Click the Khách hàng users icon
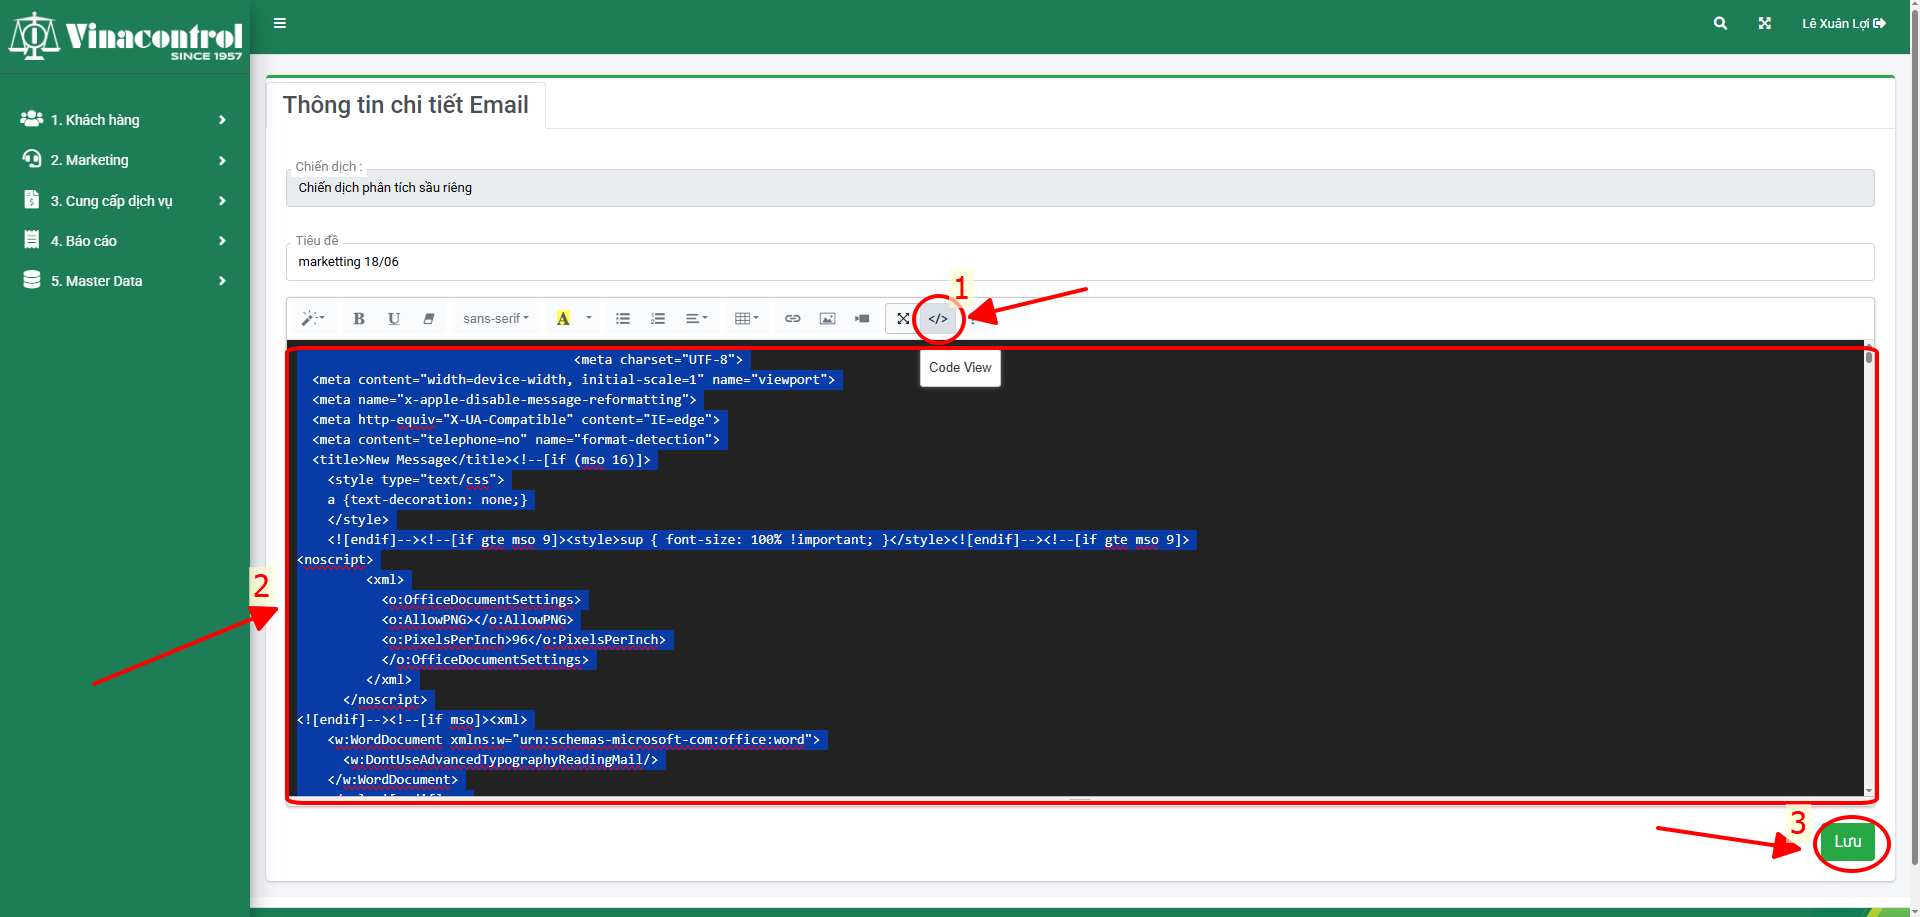1920x917 pixels. coord(32,119)
